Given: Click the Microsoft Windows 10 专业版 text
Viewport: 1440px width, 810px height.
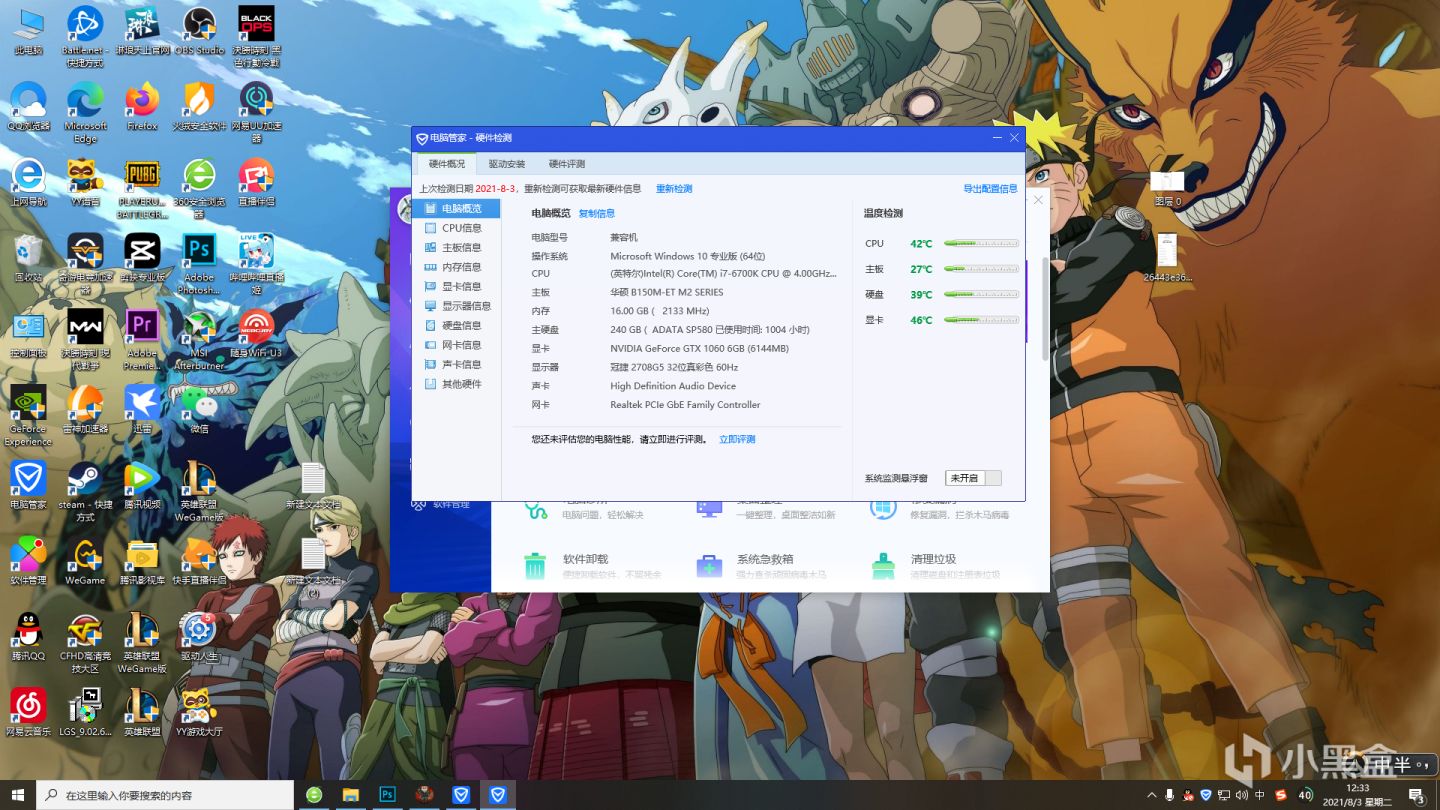Looking at the screenshot, I should tap(687, 256).
